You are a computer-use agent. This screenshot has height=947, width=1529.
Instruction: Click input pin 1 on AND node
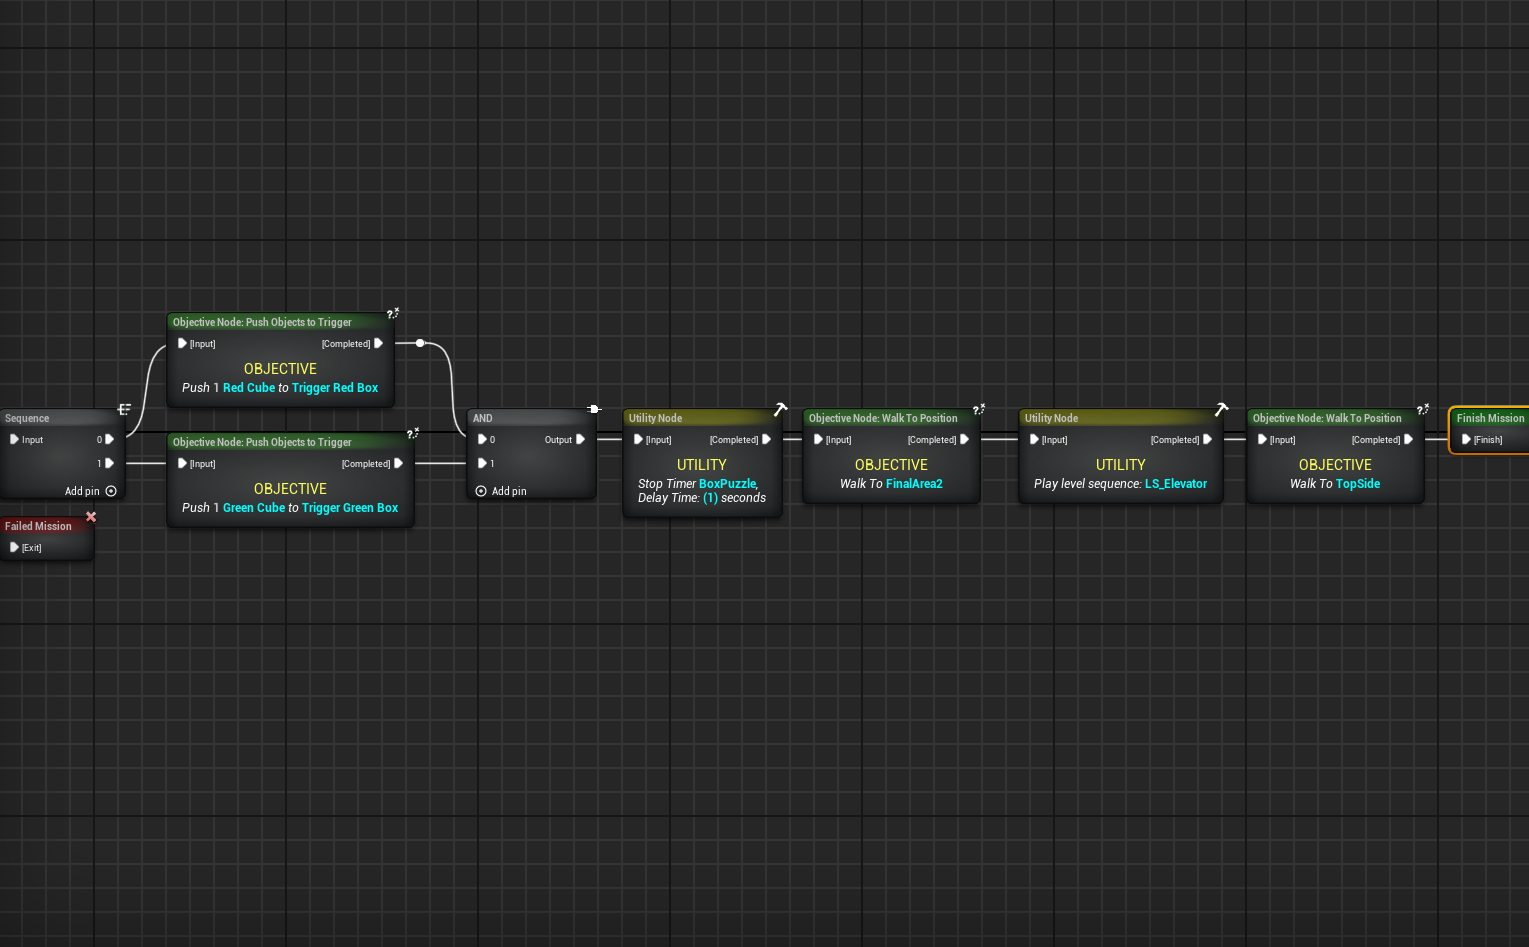coord(482,463)
